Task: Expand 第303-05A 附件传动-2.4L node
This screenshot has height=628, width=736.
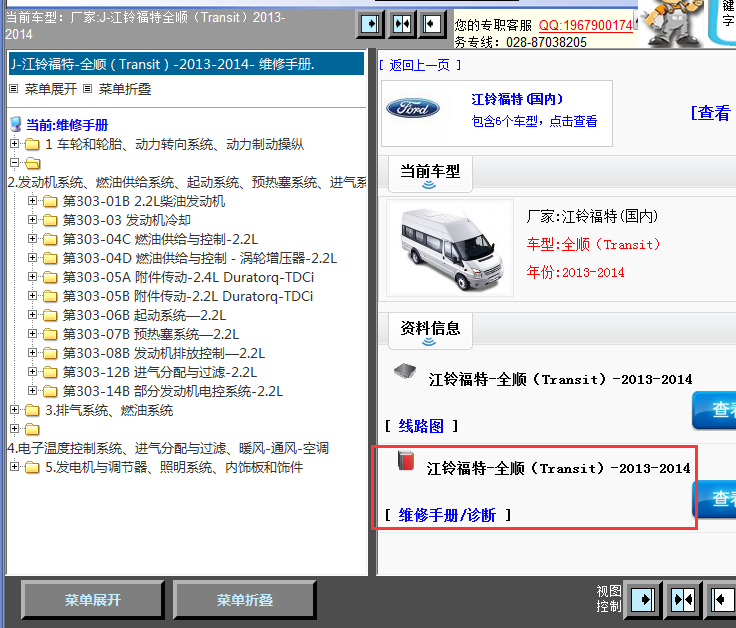Action: click(x=32, y=277)
